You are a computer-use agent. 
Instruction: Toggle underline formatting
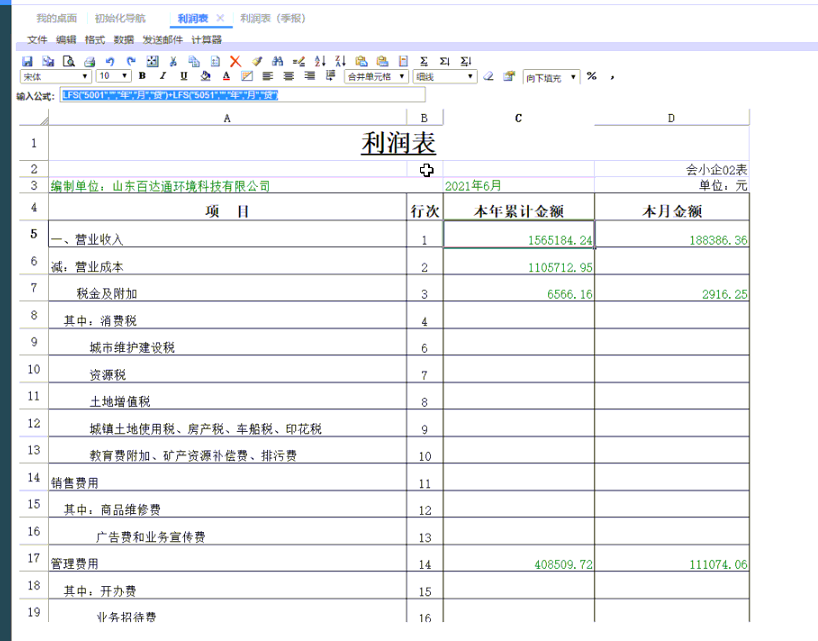point(184,77)
